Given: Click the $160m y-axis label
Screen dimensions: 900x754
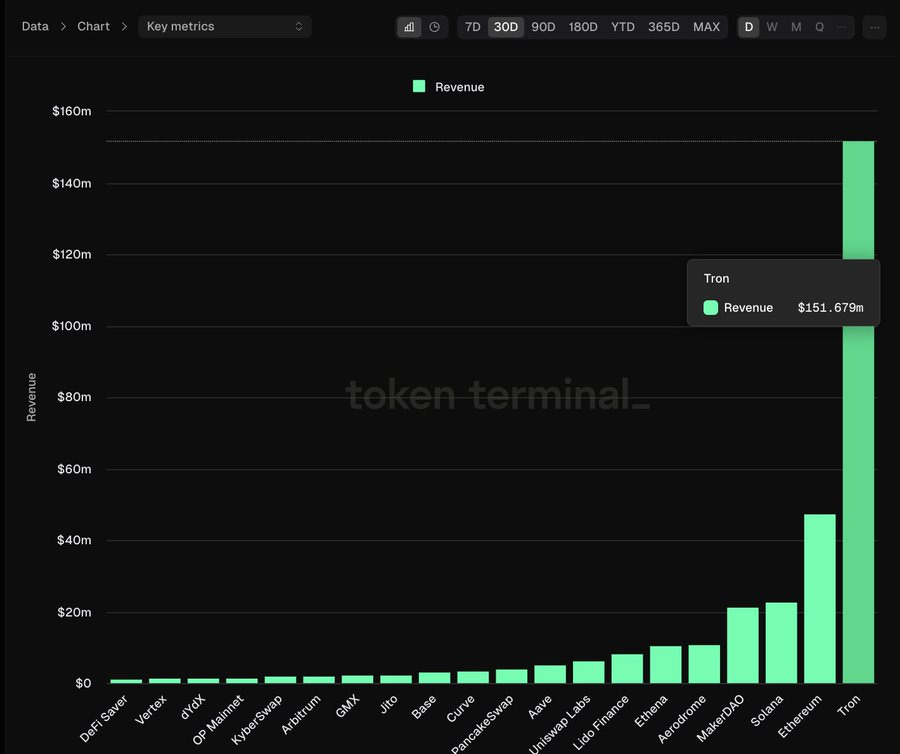Looking at the screenshot, I should [71, 111].
